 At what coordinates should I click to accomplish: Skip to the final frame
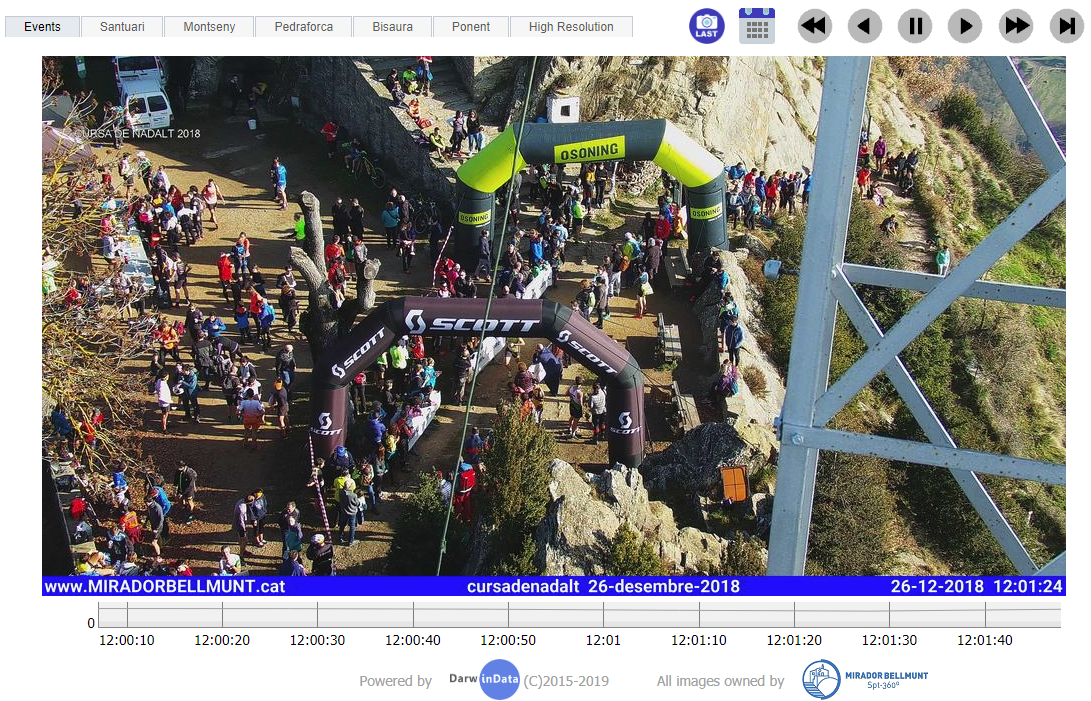(x=1067, y=26)
